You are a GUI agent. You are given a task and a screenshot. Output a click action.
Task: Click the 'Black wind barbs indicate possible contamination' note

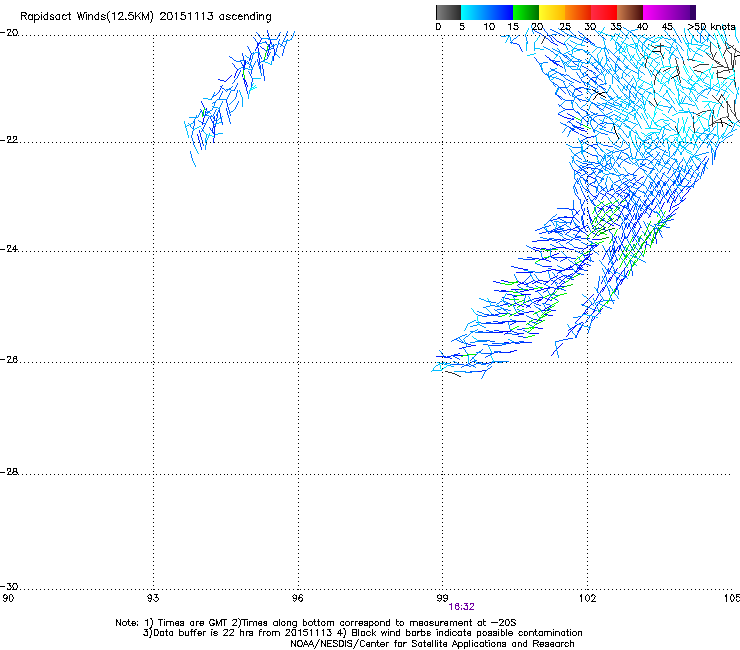pos(467,633)
